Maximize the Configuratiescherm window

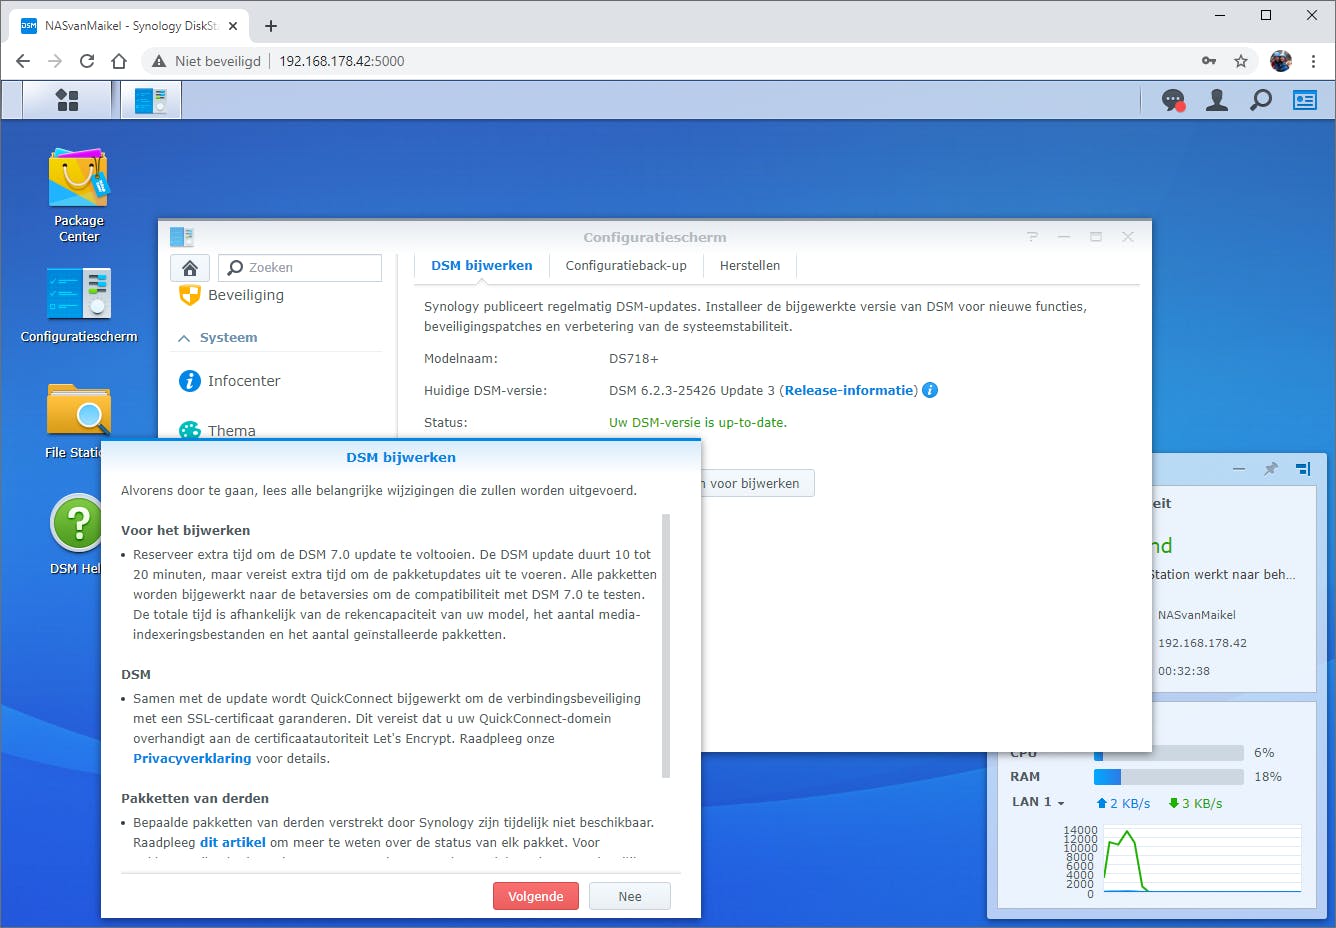tap(1096, 237)
